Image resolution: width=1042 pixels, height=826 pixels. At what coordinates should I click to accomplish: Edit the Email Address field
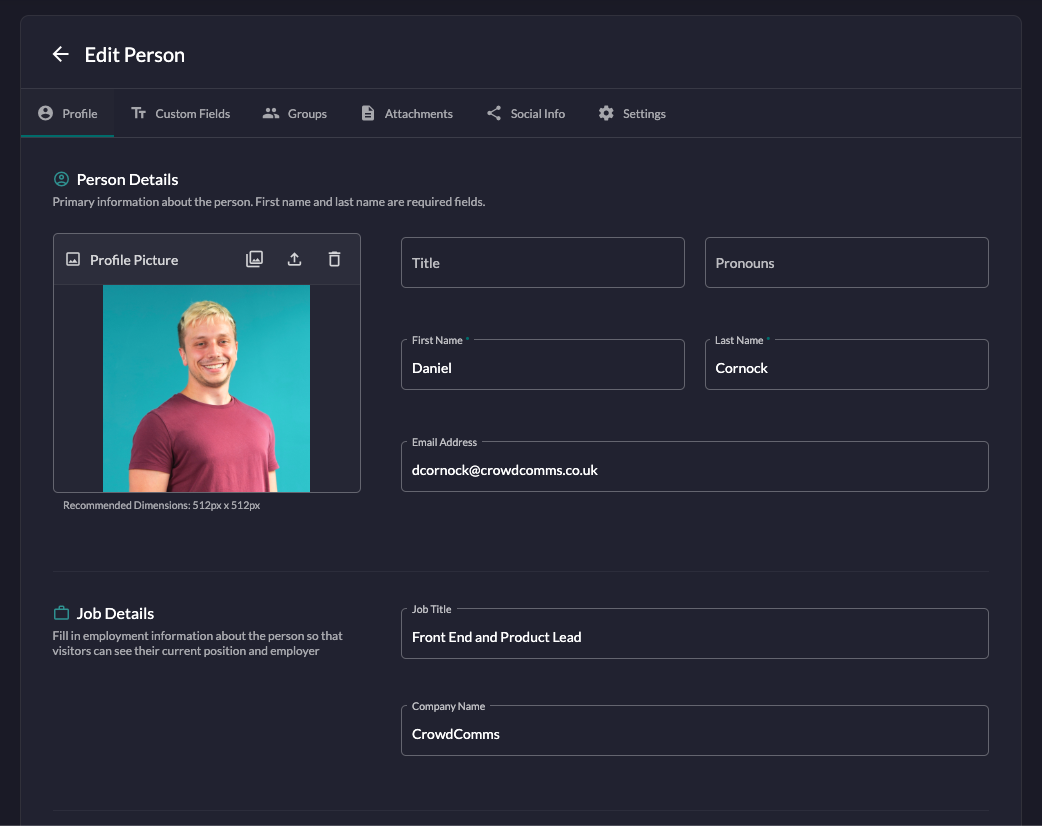(694, 466)
